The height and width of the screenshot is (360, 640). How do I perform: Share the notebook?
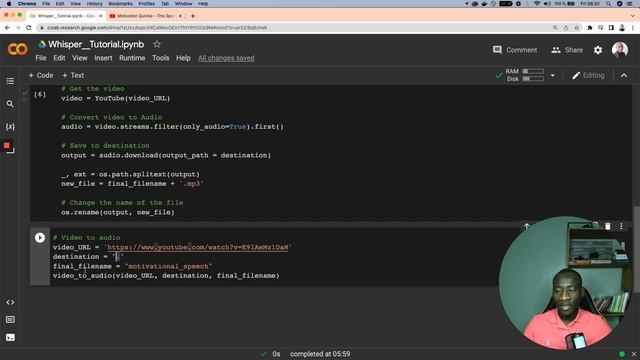[567, 50]
